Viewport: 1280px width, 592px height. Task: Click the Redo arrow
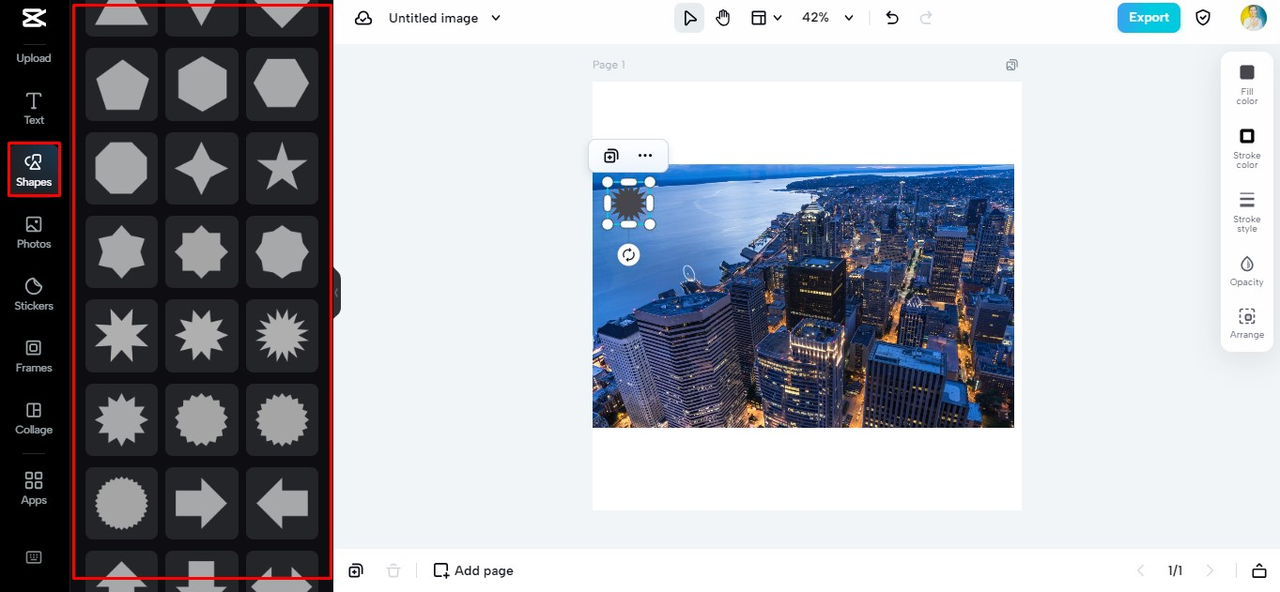click(x=926, y=18)
